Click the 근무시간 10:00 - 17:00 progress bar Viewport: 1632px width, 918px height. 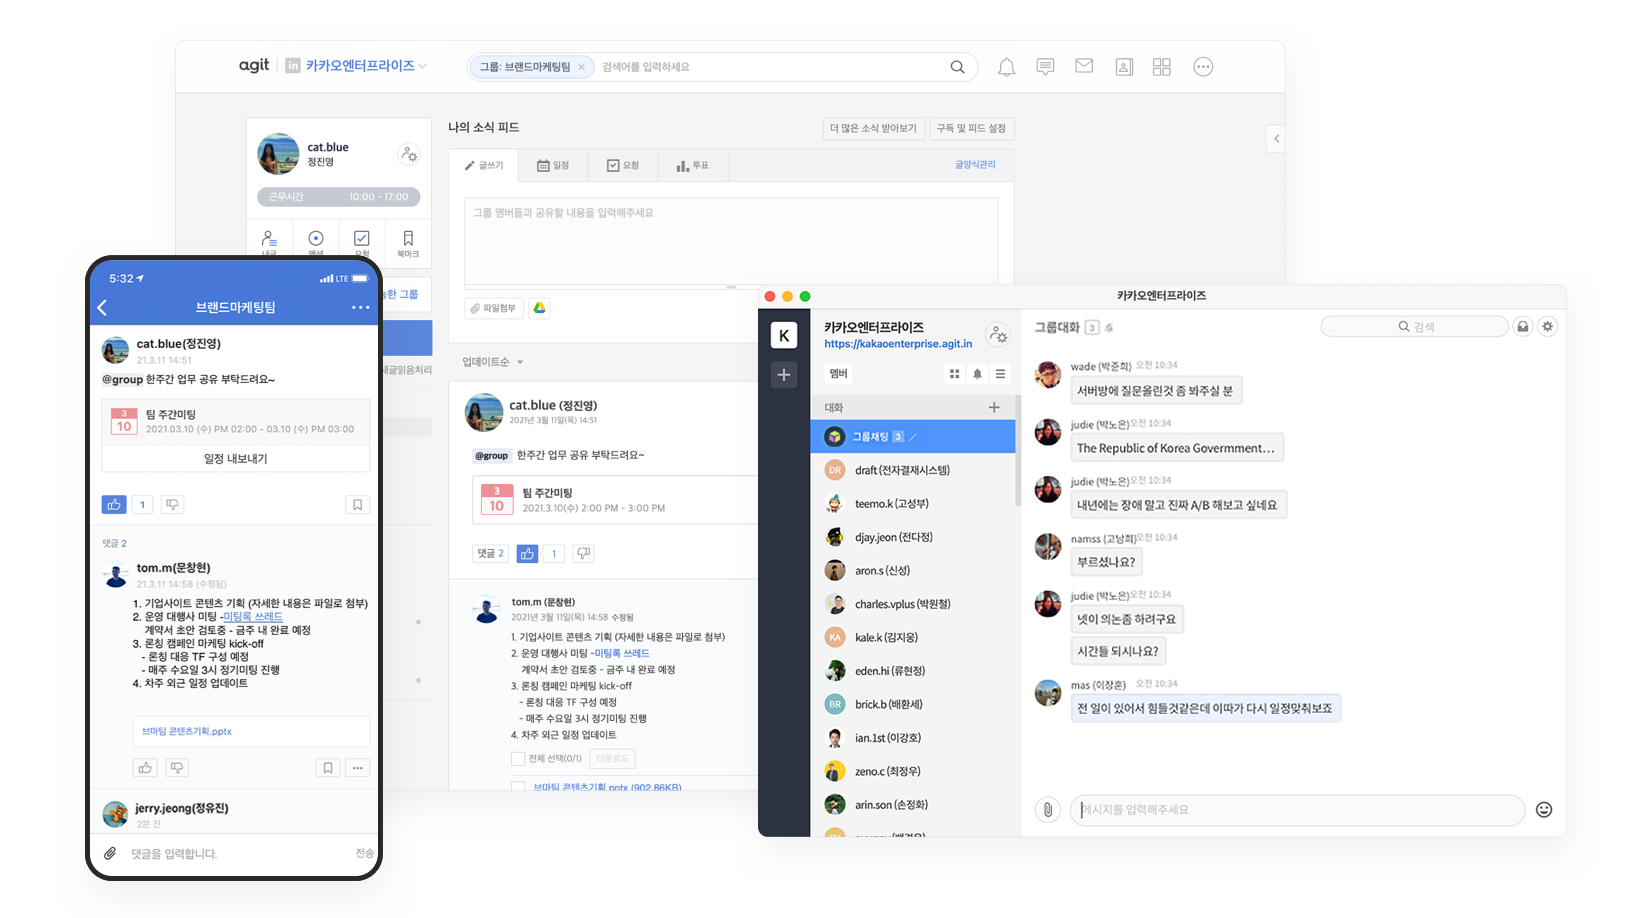(339, 197)
